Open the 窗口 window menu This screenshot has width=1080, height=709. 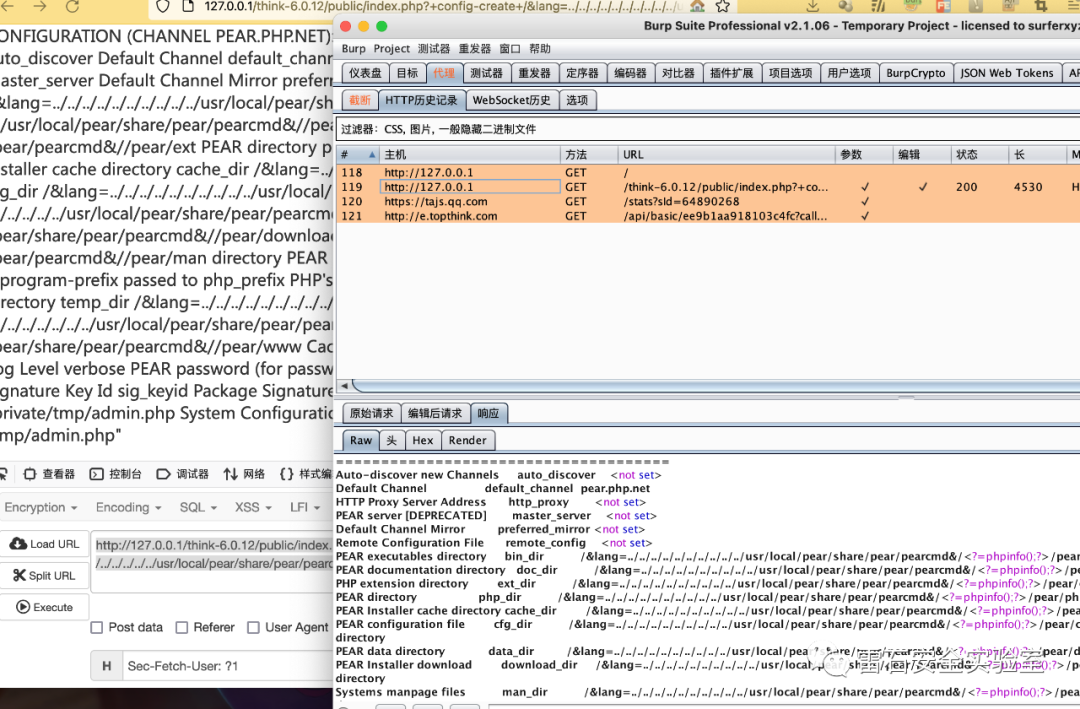[x=510, y=49]
